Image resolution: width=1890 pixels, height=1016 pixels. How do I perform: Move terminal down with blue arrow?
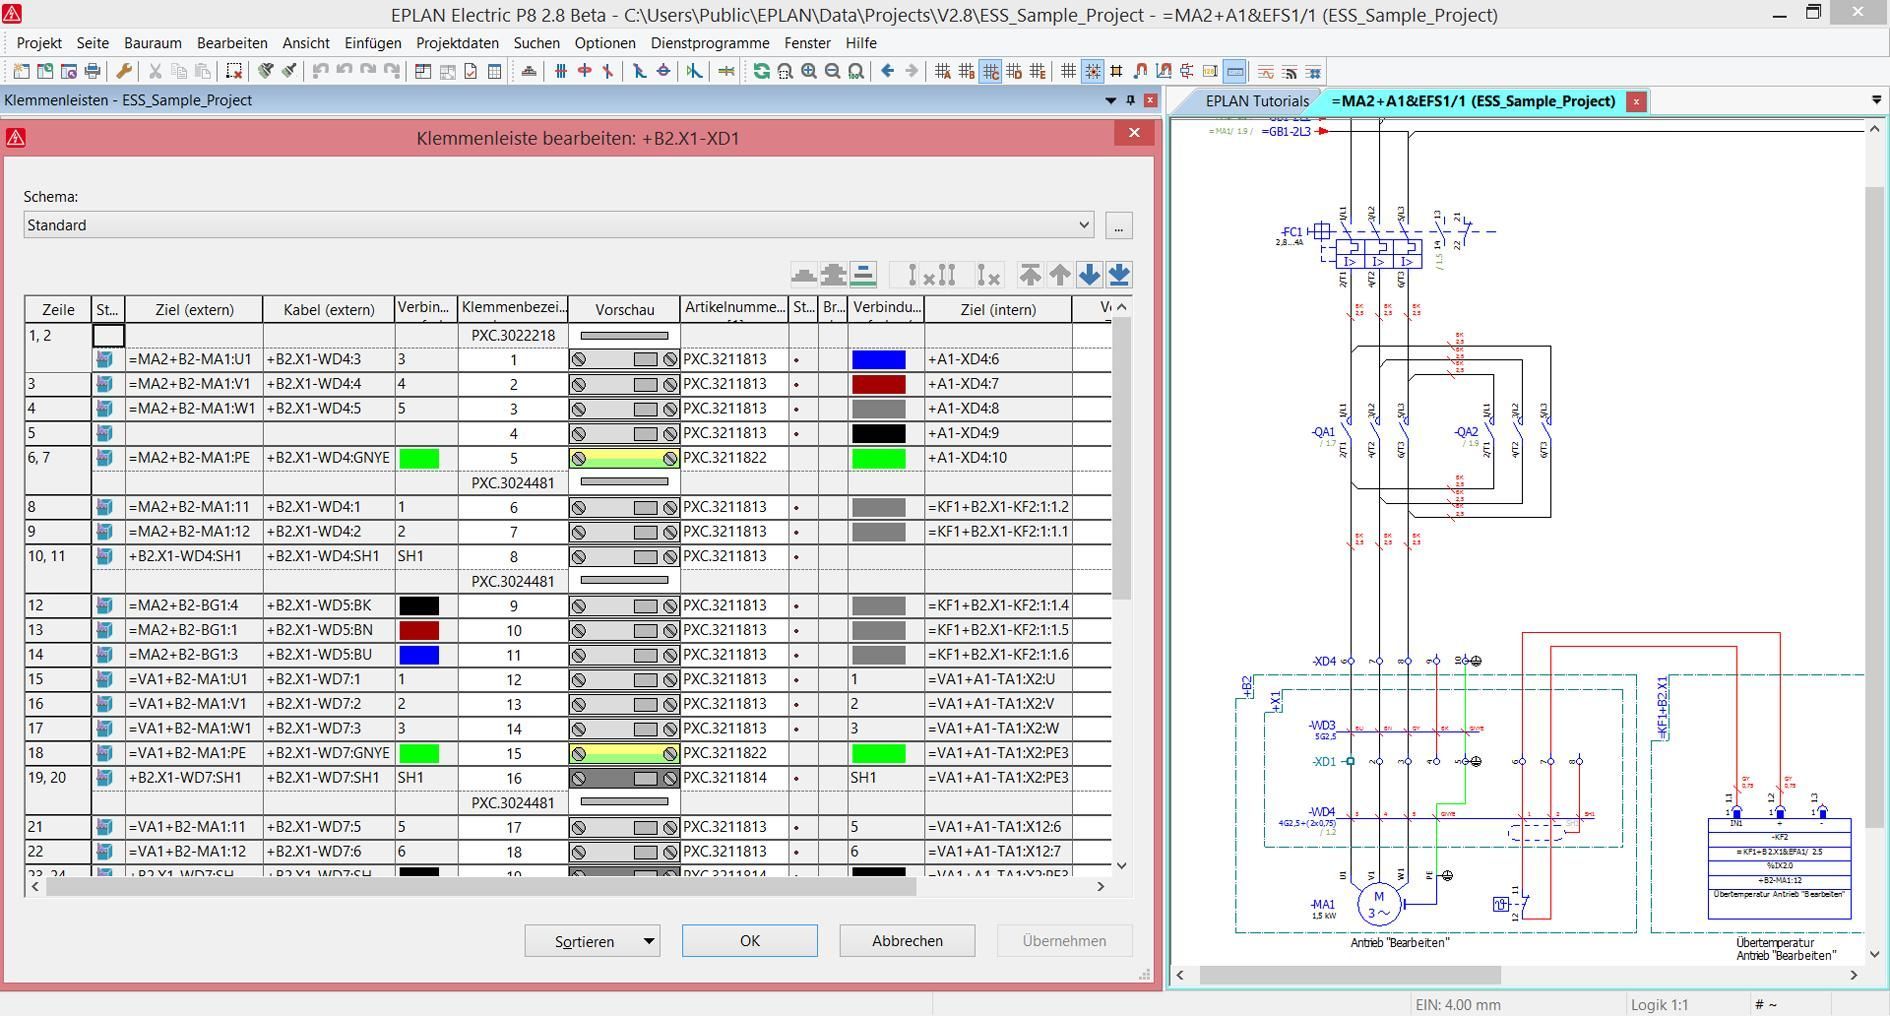click(1089, 275)
